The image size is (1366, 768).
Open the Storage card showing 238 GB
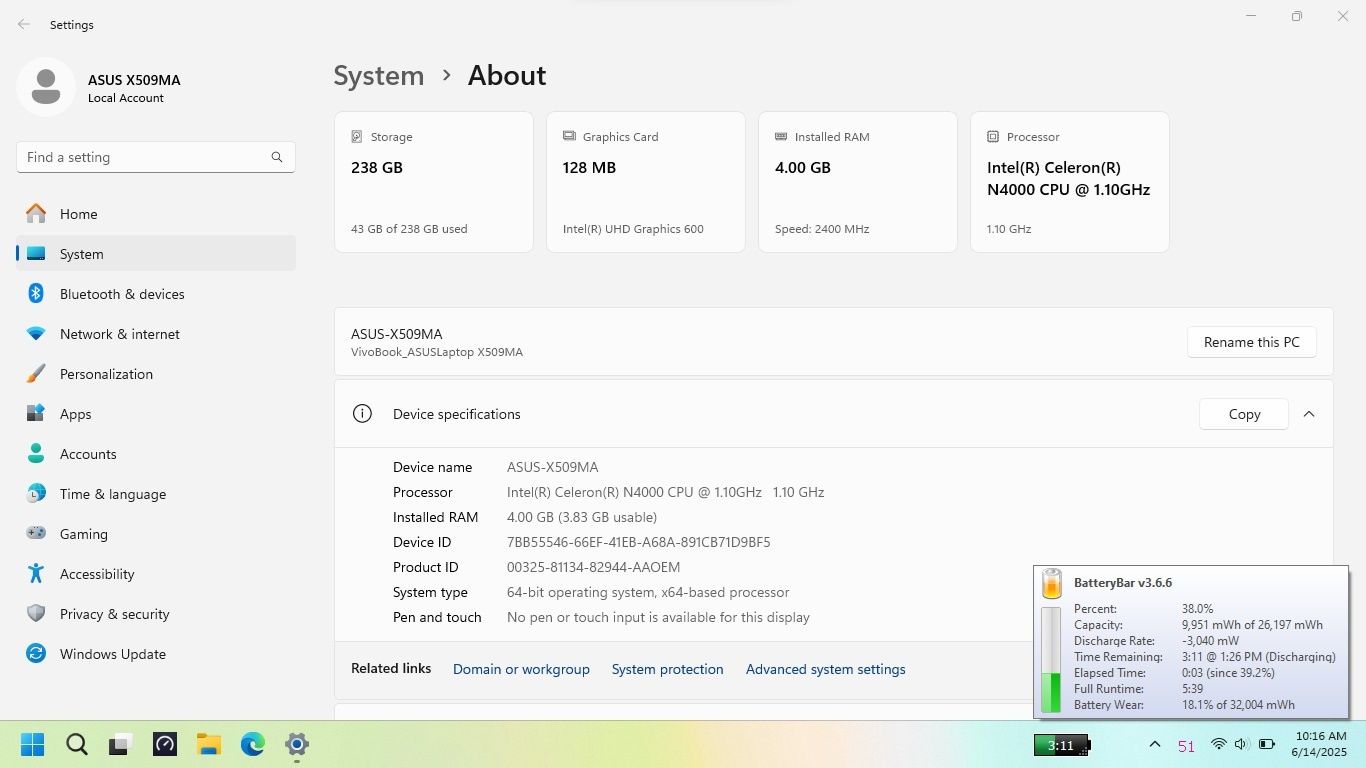tap(434, 182)
